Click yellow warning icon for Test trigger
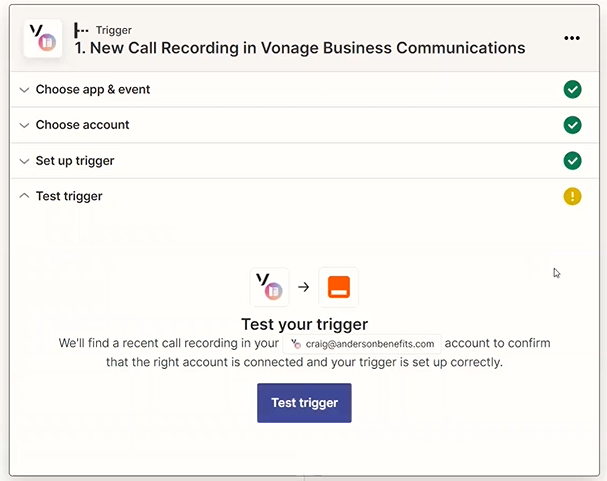607x481 pixels. click(572, 196)
